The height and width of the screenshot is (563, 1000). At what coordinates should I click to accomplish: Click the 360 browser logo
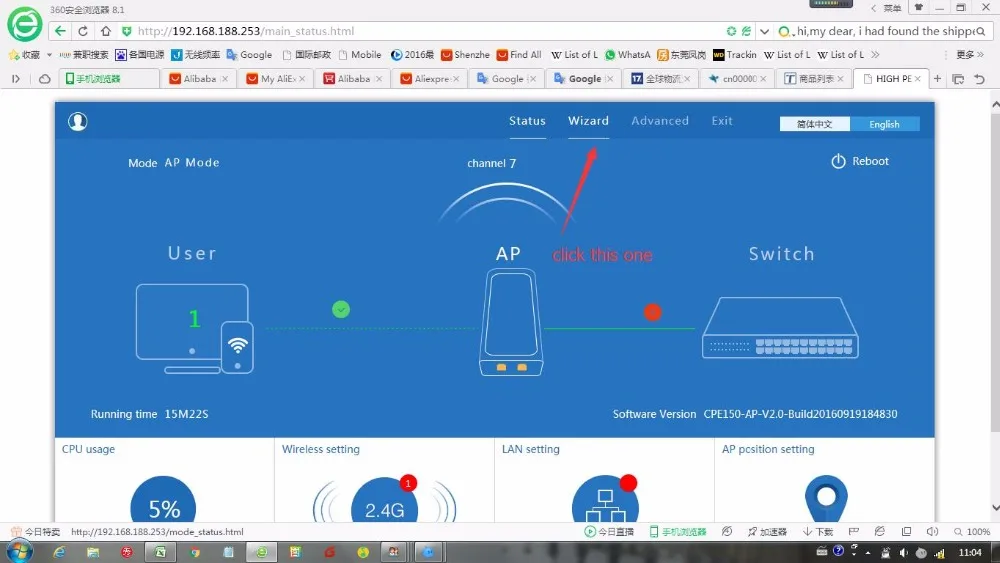24,24
